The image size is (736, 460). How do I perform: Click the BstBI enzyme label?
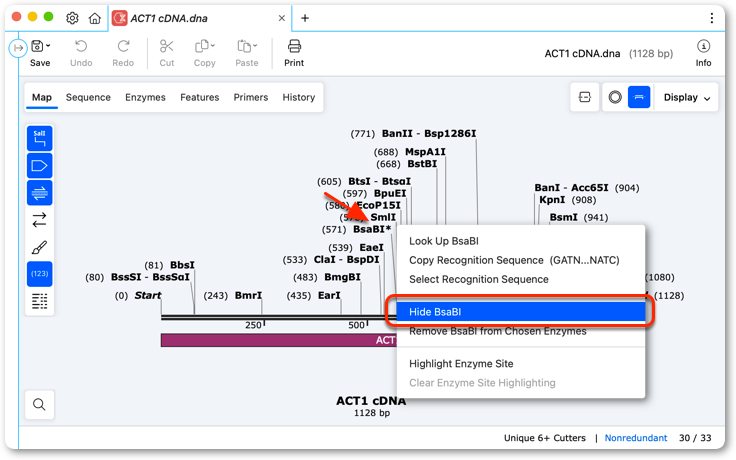click(422, 164)
